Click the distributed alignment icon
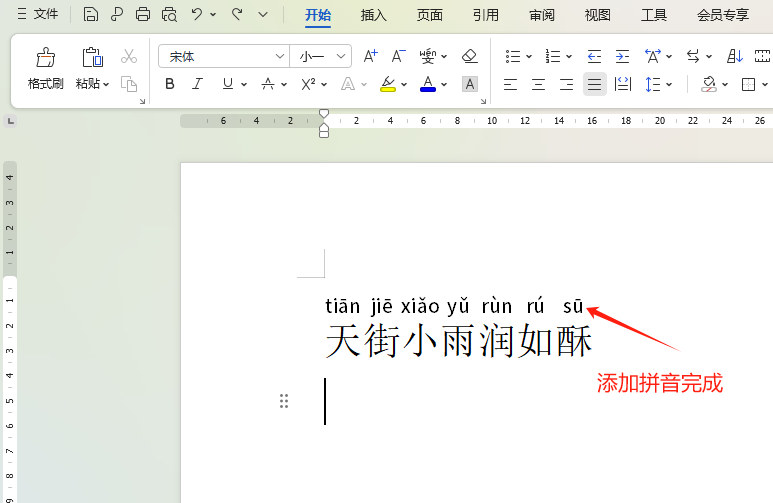 pyautogui.click(x=623, y=84)
